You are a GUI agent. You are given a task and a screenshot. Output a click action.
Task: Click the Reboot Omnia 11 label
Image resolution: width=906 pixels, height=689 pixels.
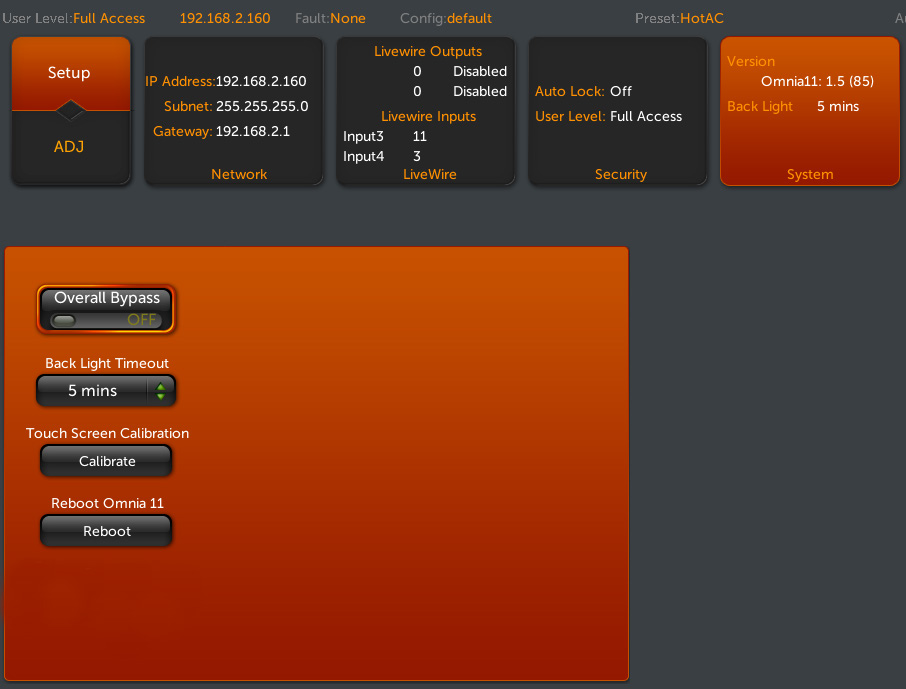(107, 503)
